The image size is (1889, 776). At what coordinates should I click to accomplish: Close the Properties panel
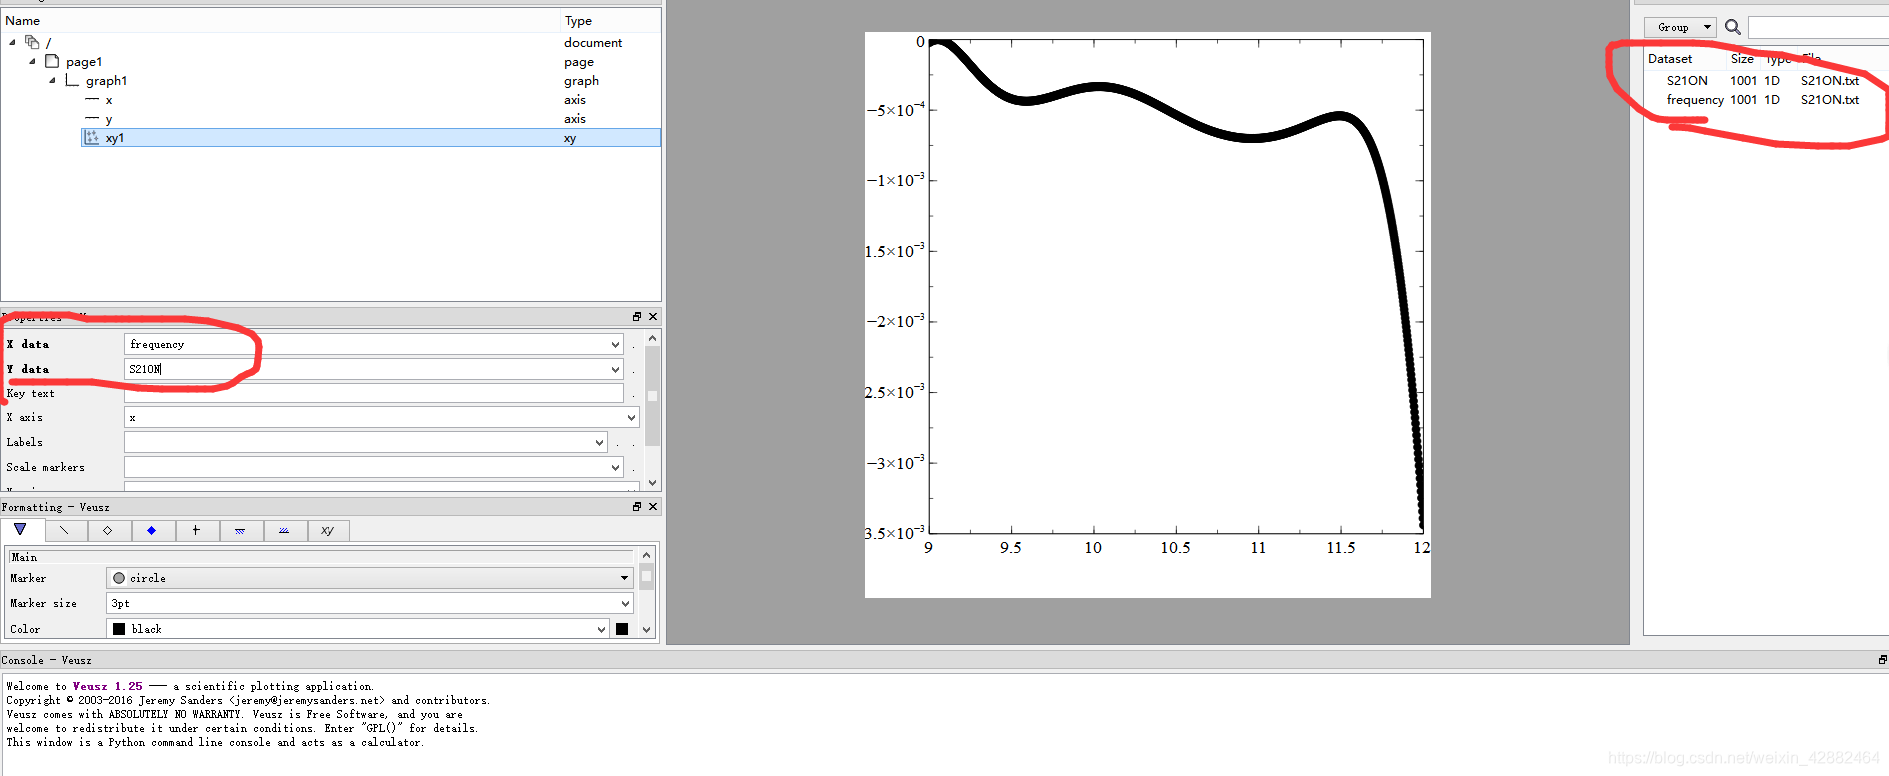[653, 316]
